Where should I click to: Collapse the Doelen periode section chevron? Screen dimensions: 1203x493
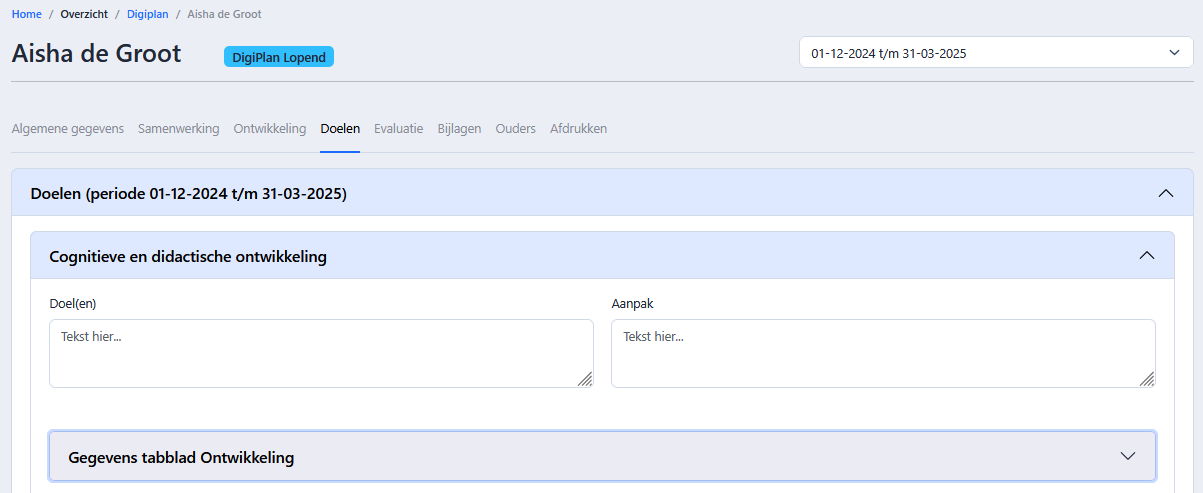click(1165, 193)
